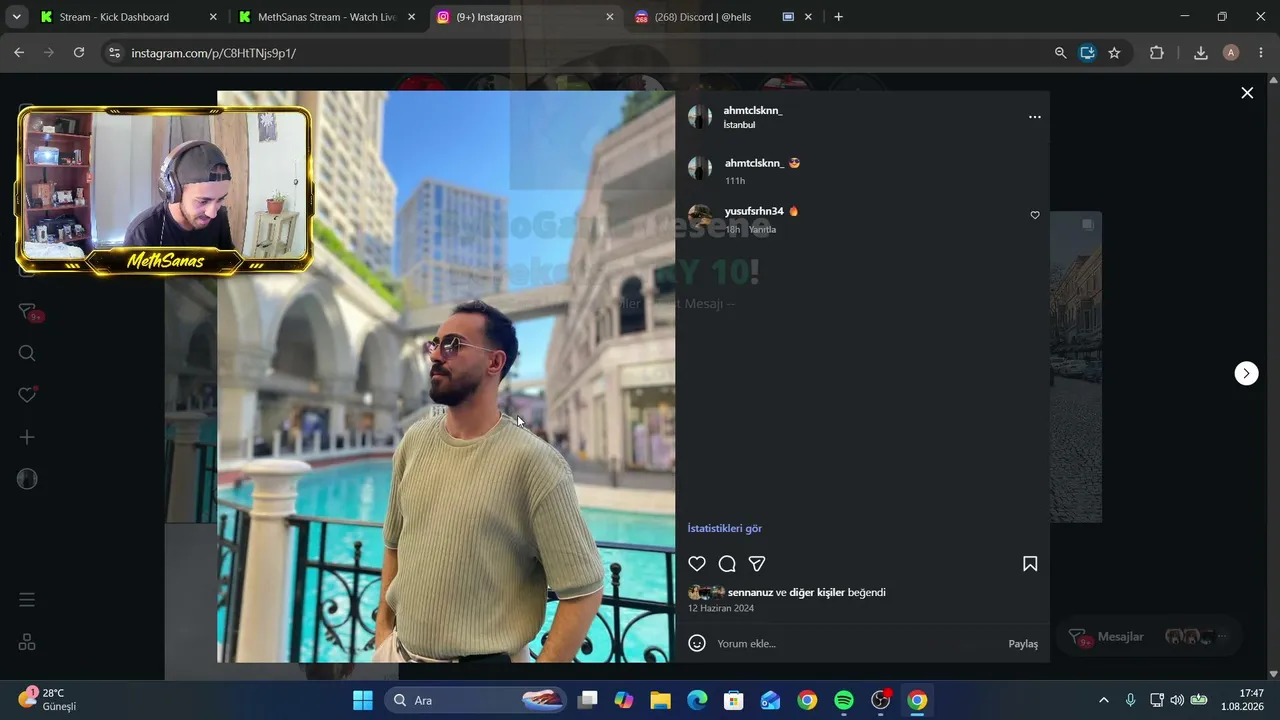This screenshot has height=720, width=1280.
Task: Bookmark this page with the star
Action: 1114,53
